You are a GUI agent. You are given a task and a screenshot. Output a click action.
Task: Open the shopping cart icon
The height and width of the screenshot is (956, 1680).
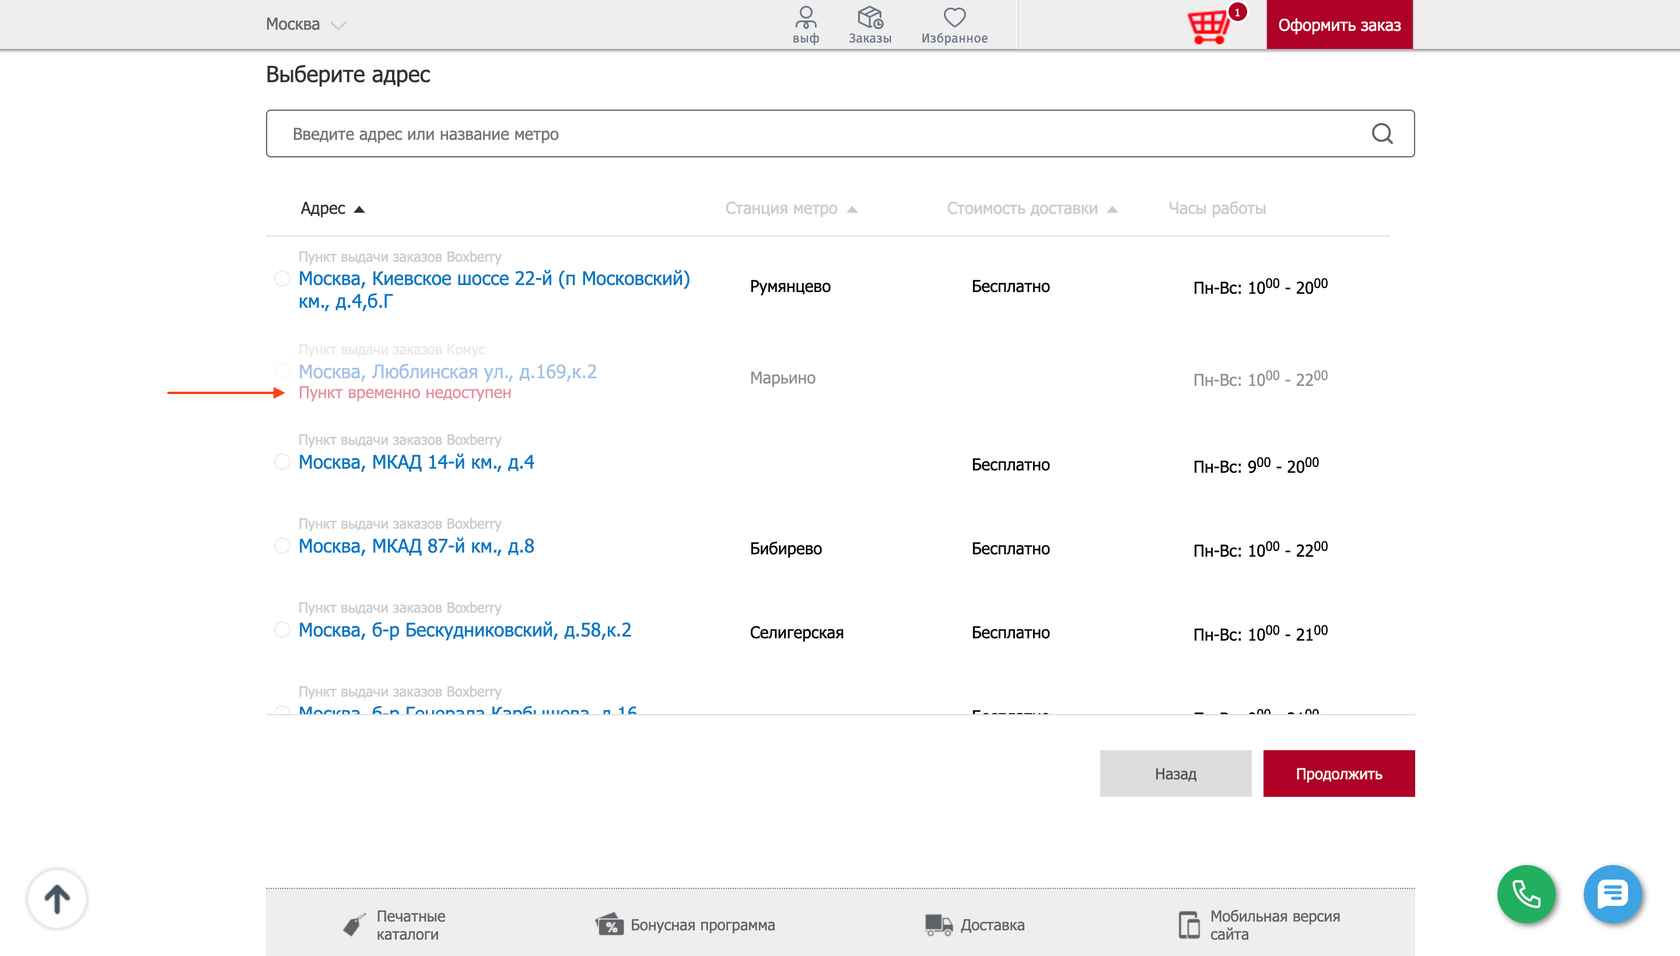1208,26
